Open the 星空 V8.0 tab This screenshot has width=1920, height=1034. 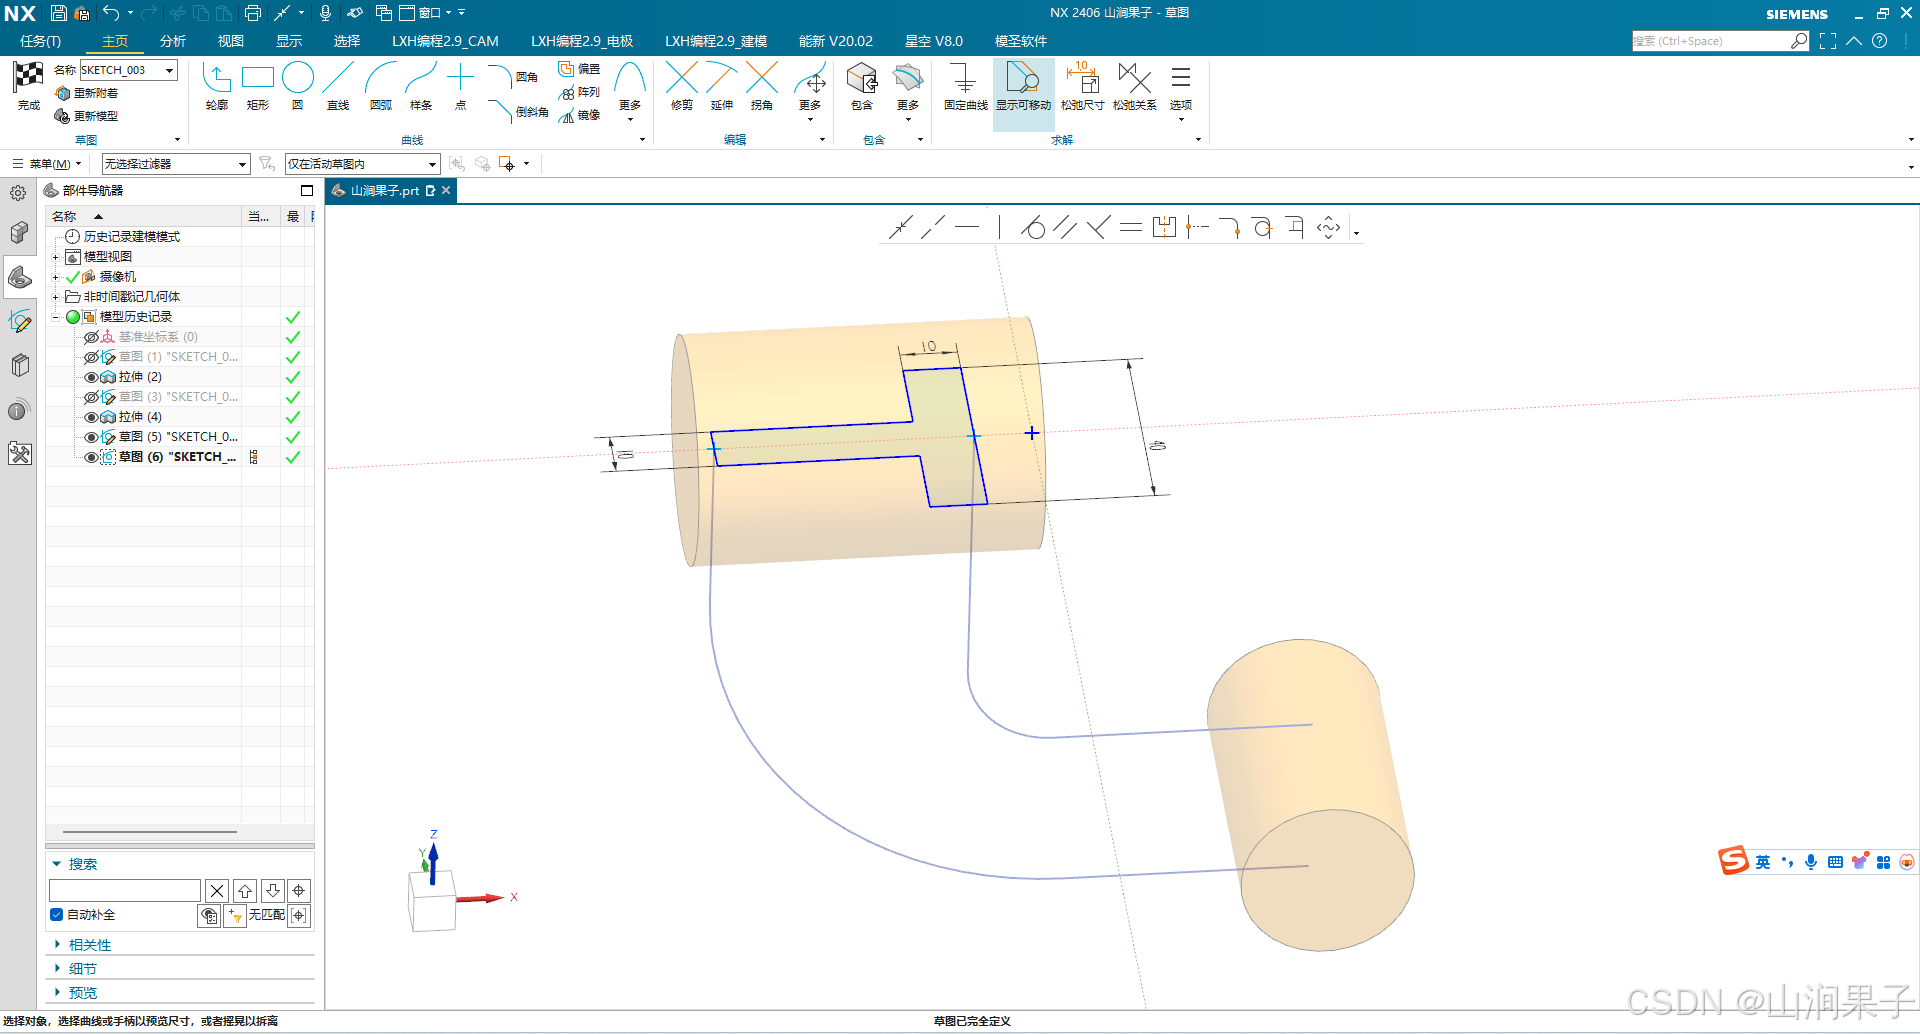pyautogui.click(x=934, y=41)
